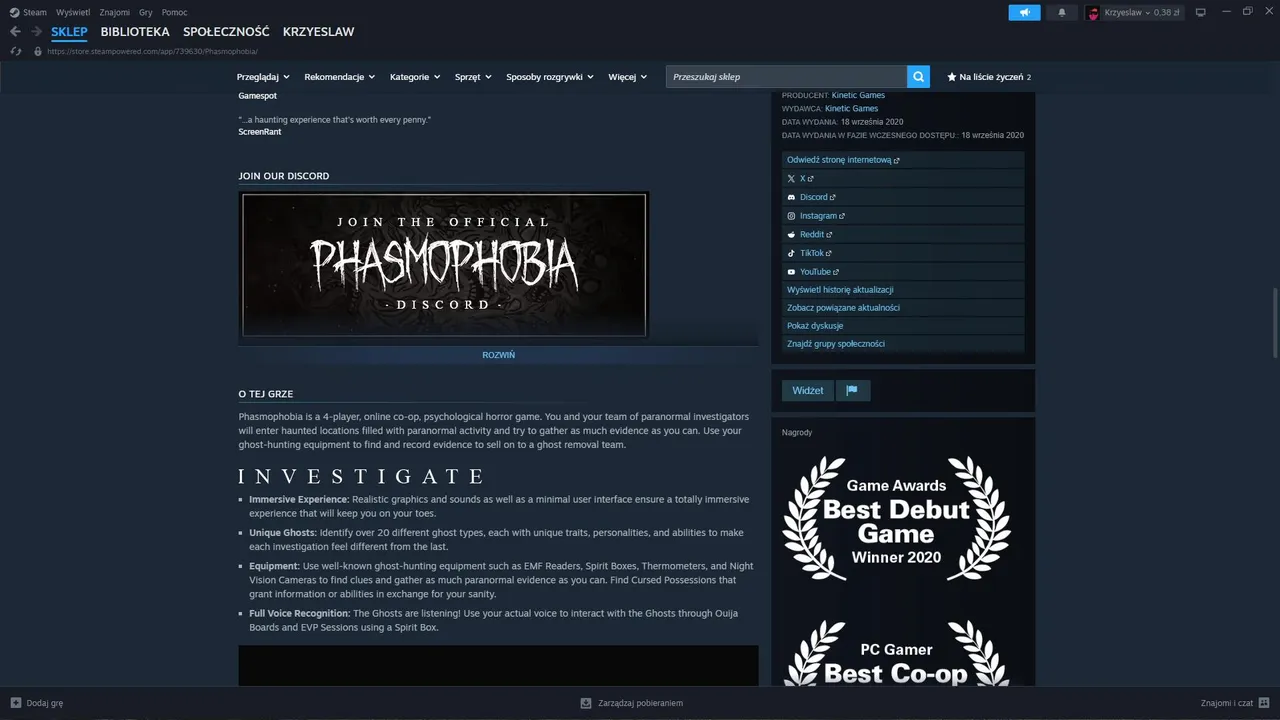
Task: Switch to the BIBLIOTEKA tab
Action: pyautogui.click(x=135, y=32)
